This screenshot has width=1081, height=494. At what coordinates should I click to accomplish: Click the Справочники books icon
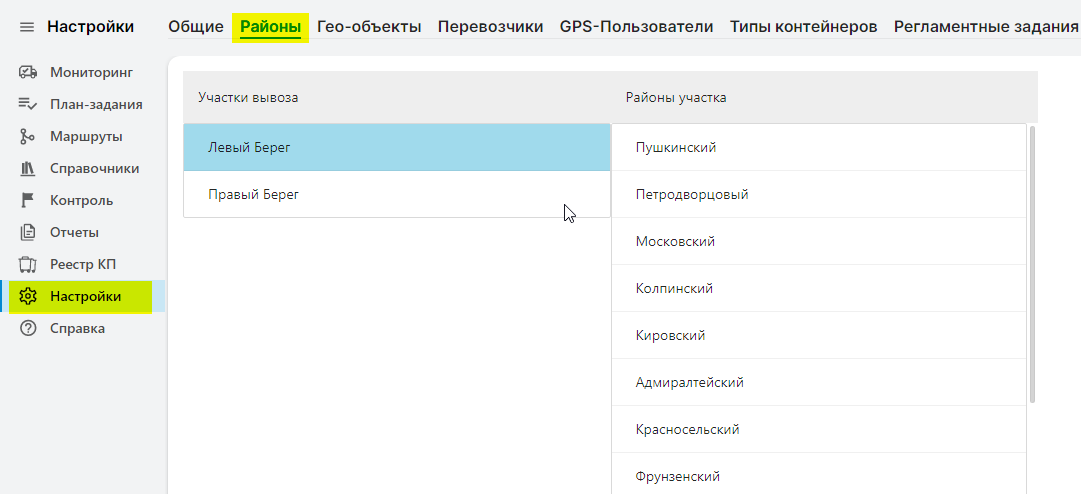click(x=28, y=168)
